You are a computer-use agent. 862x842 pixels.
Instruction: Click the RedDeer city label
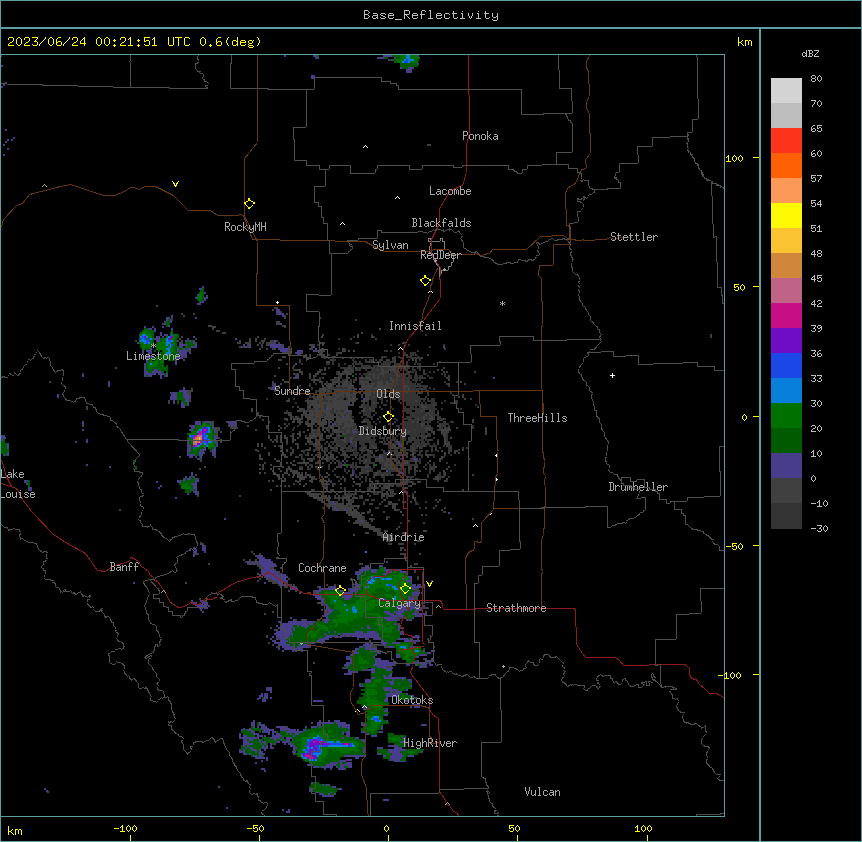[440, 255]
